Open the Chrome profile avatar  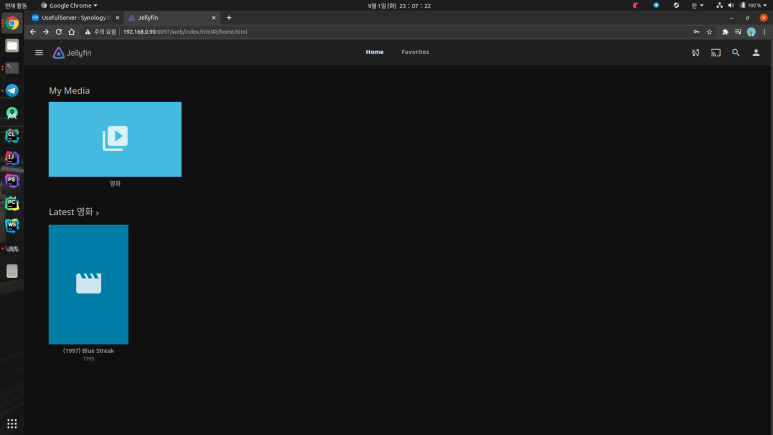pyautogui.click(x=751, y=32)
